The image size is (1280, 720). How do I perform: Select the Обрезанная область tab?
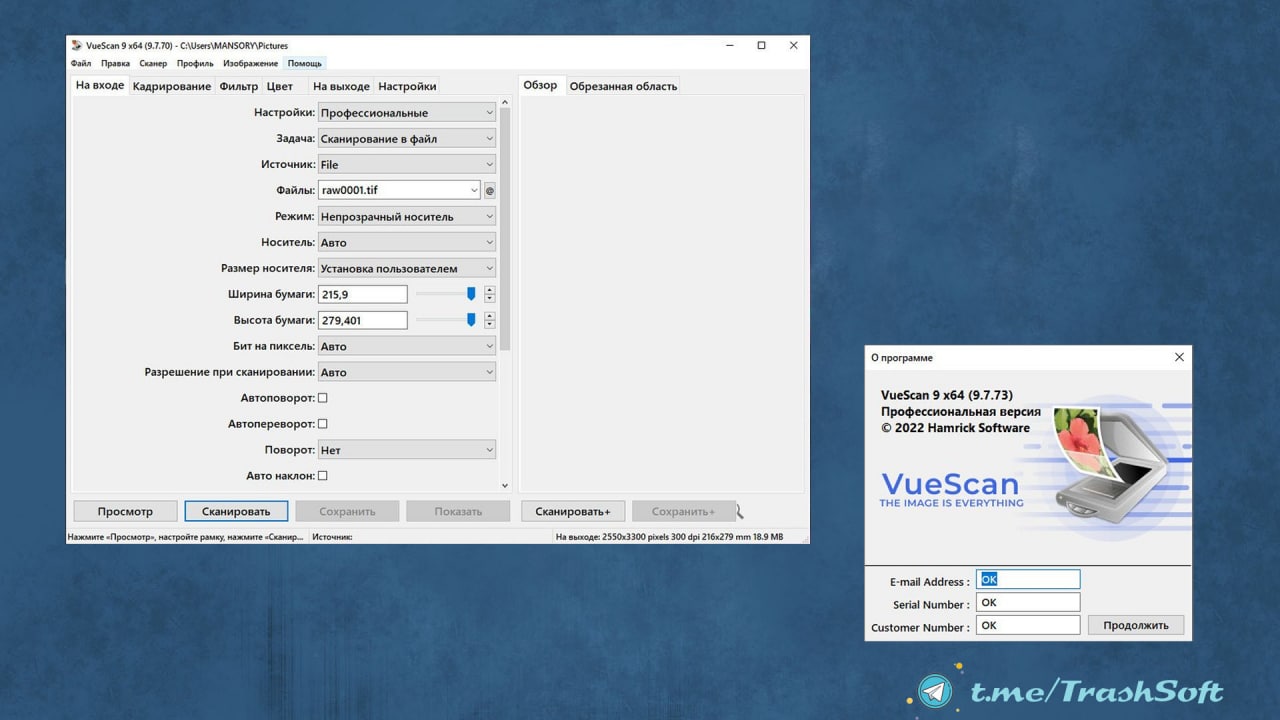tap(623, 86)
